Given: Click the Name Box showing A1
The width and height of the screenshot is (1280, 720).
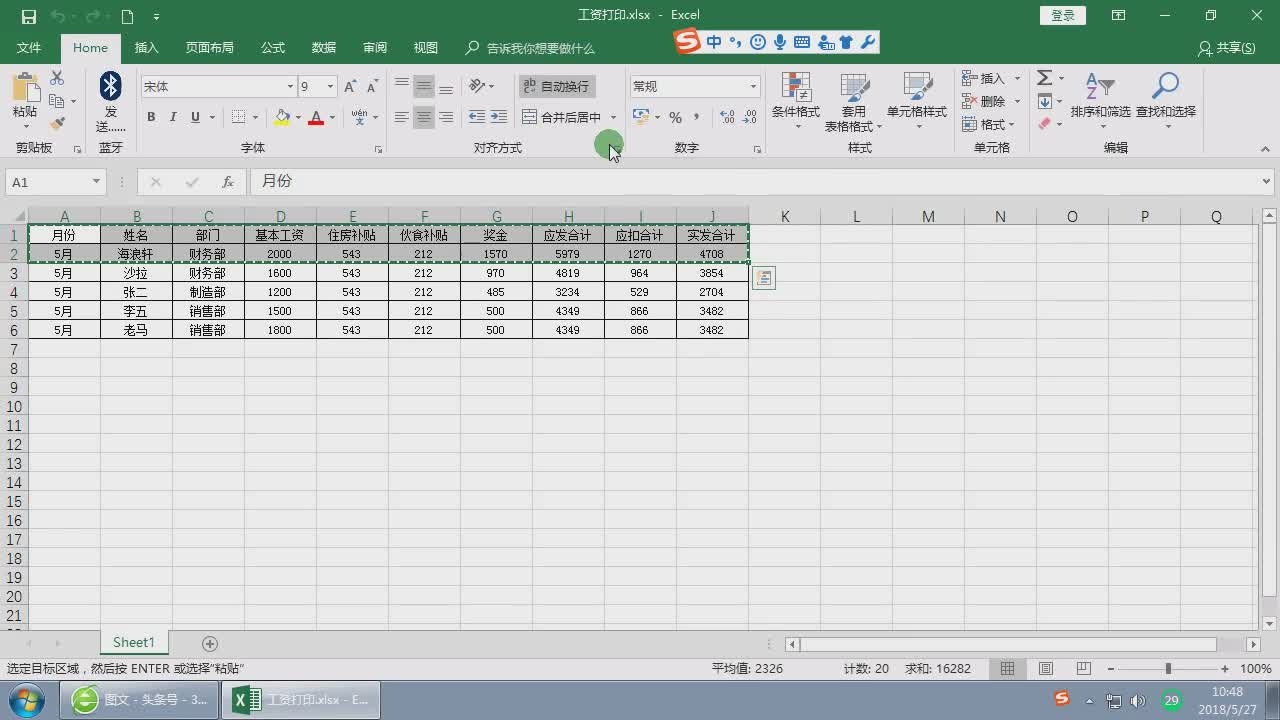Looking at the screenshot, I should [55, 182].
